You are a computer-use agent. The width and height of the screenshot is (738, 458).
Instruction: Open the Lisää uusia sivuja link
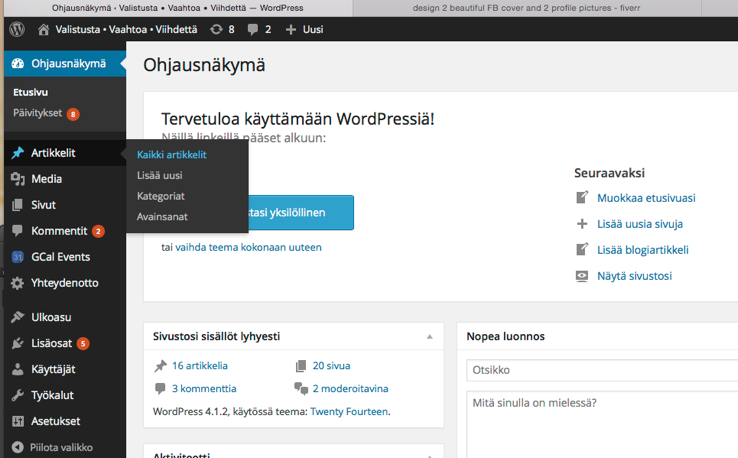pyautogui.click(x=640, y=224)
